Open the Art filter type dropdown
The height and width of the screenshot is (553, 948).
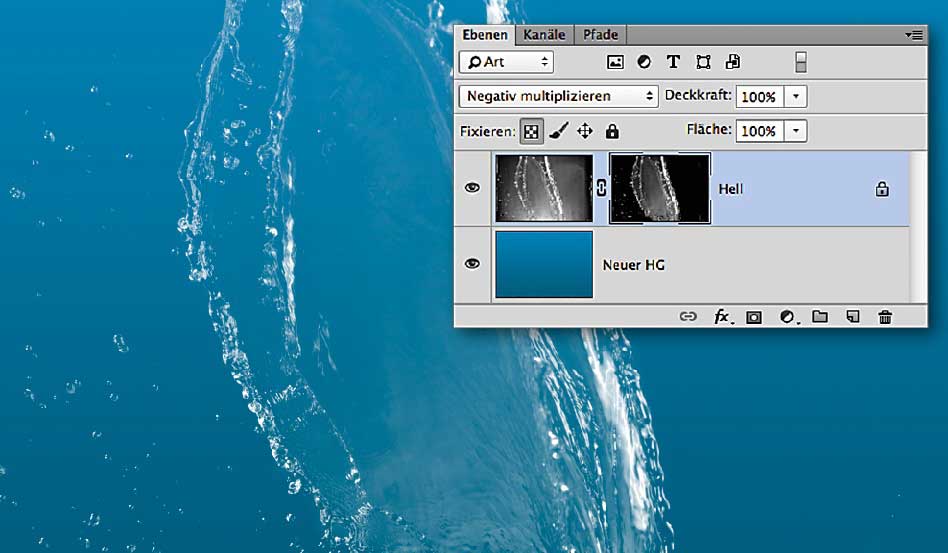coord(506,62)
